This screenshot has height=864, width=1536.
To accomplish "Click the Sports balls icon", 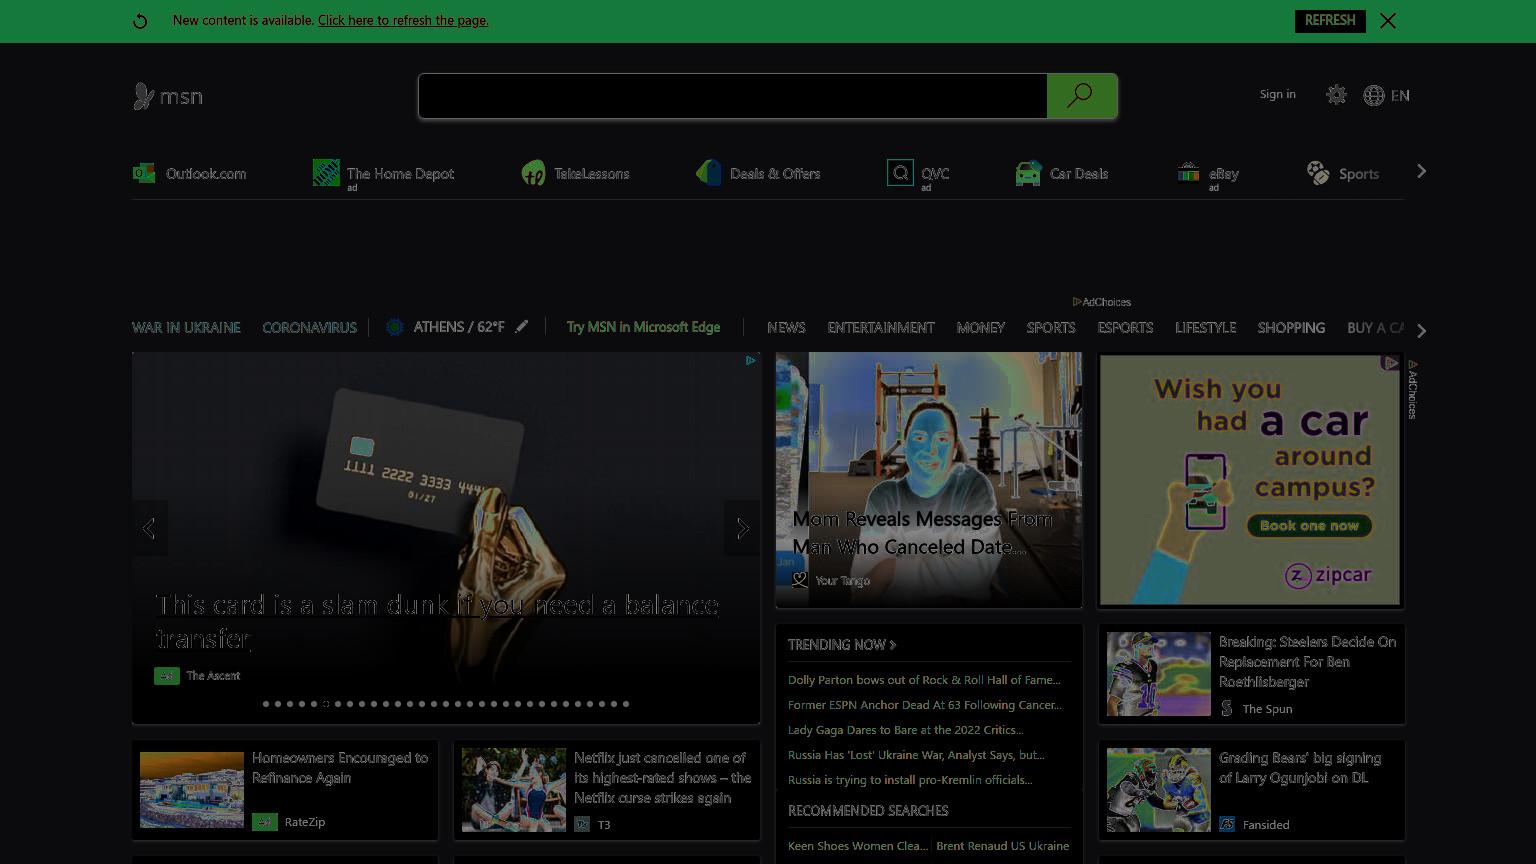I will (x=1318, y=173).
